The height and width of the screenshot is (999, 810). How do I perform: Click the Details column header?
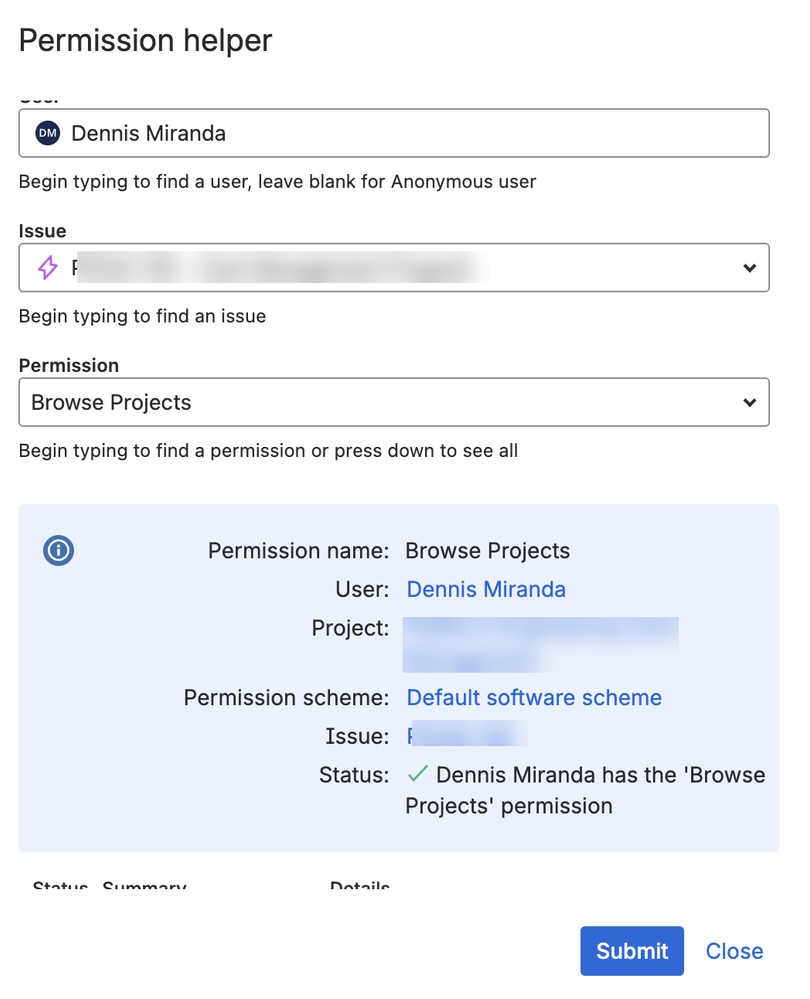tap(359, 888)
